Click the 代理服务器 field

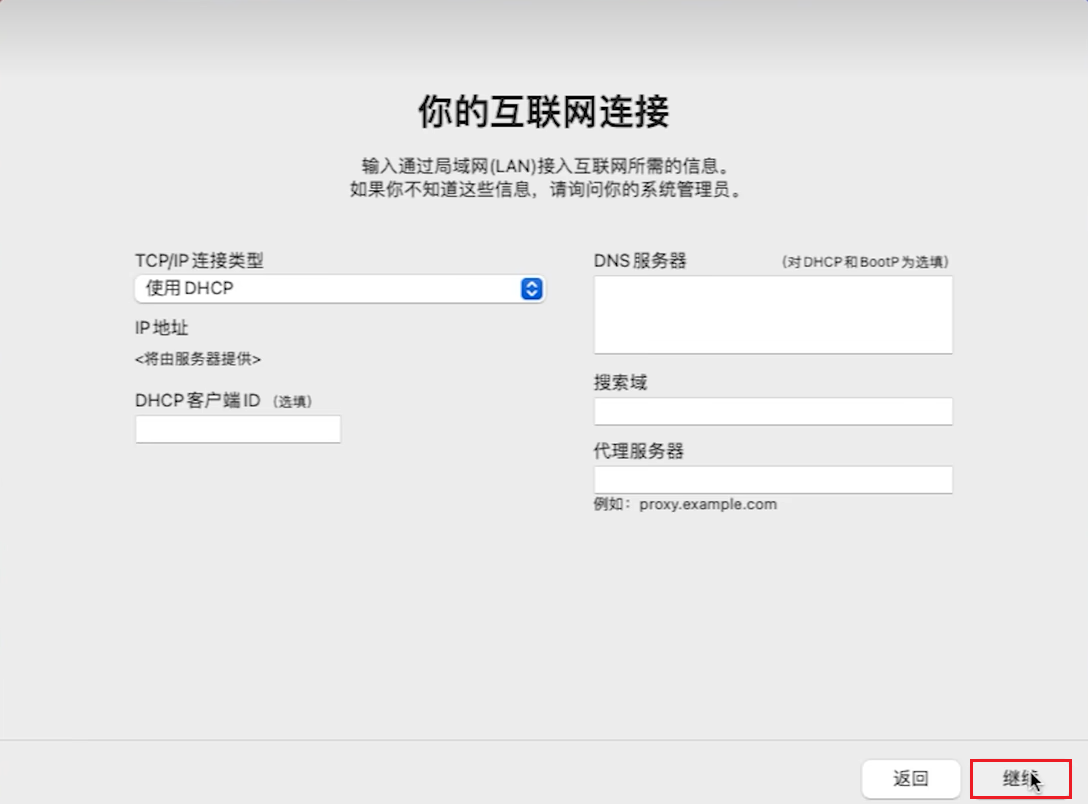coord(773,479)
